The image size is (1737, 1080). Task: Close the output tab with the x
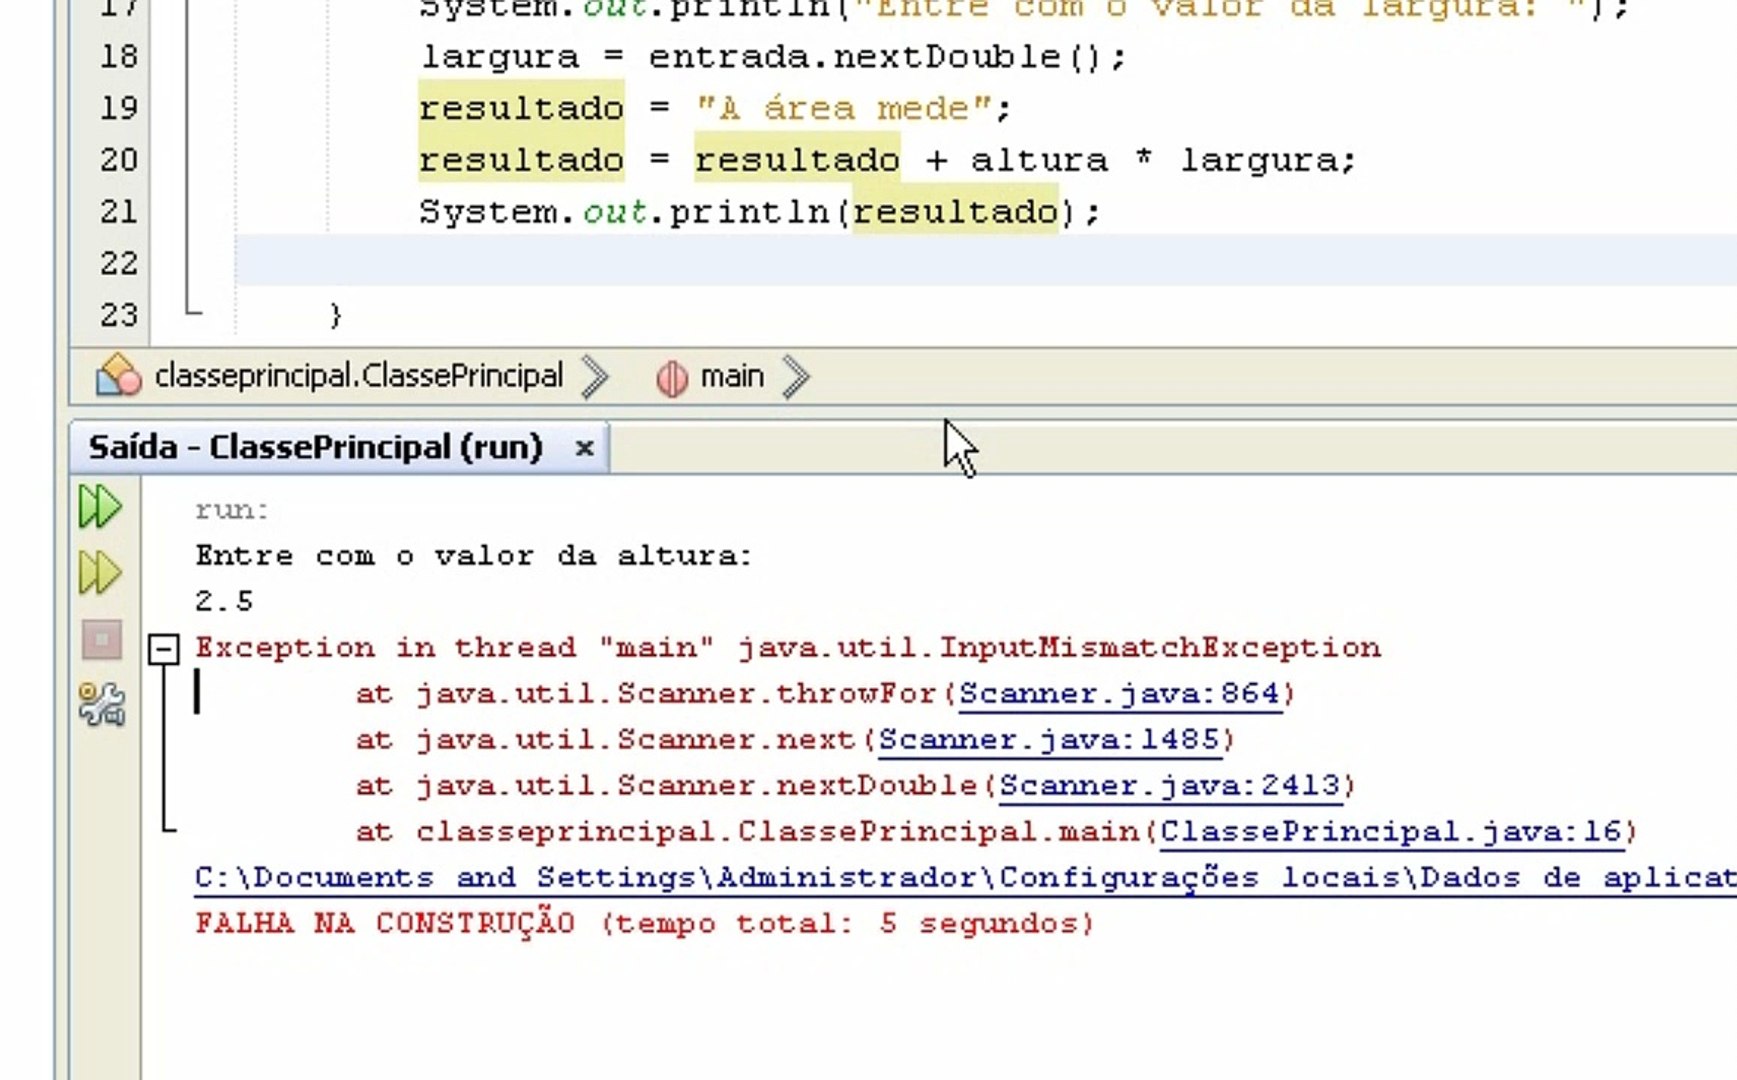[x=583, y=449]
